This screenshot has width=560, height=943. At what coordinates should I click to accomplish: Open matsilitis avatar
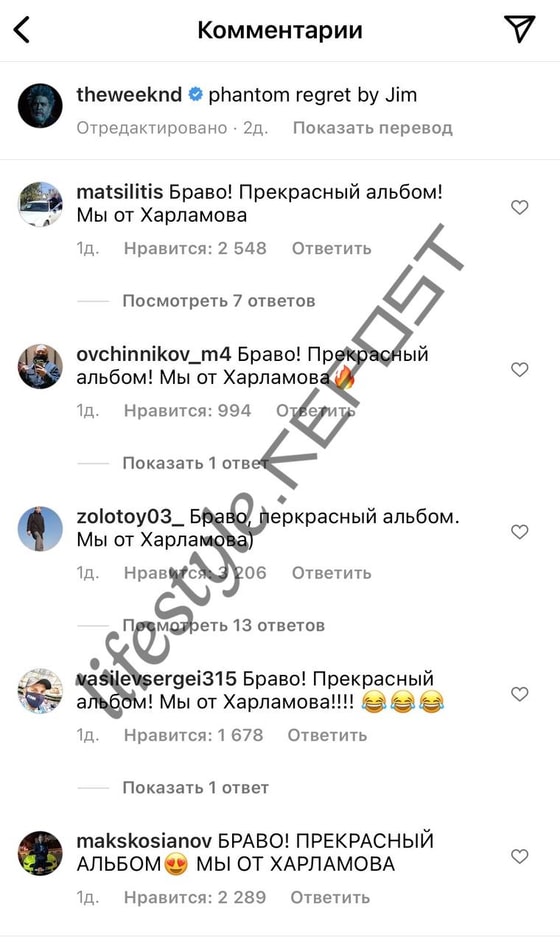tap(40, 204)
